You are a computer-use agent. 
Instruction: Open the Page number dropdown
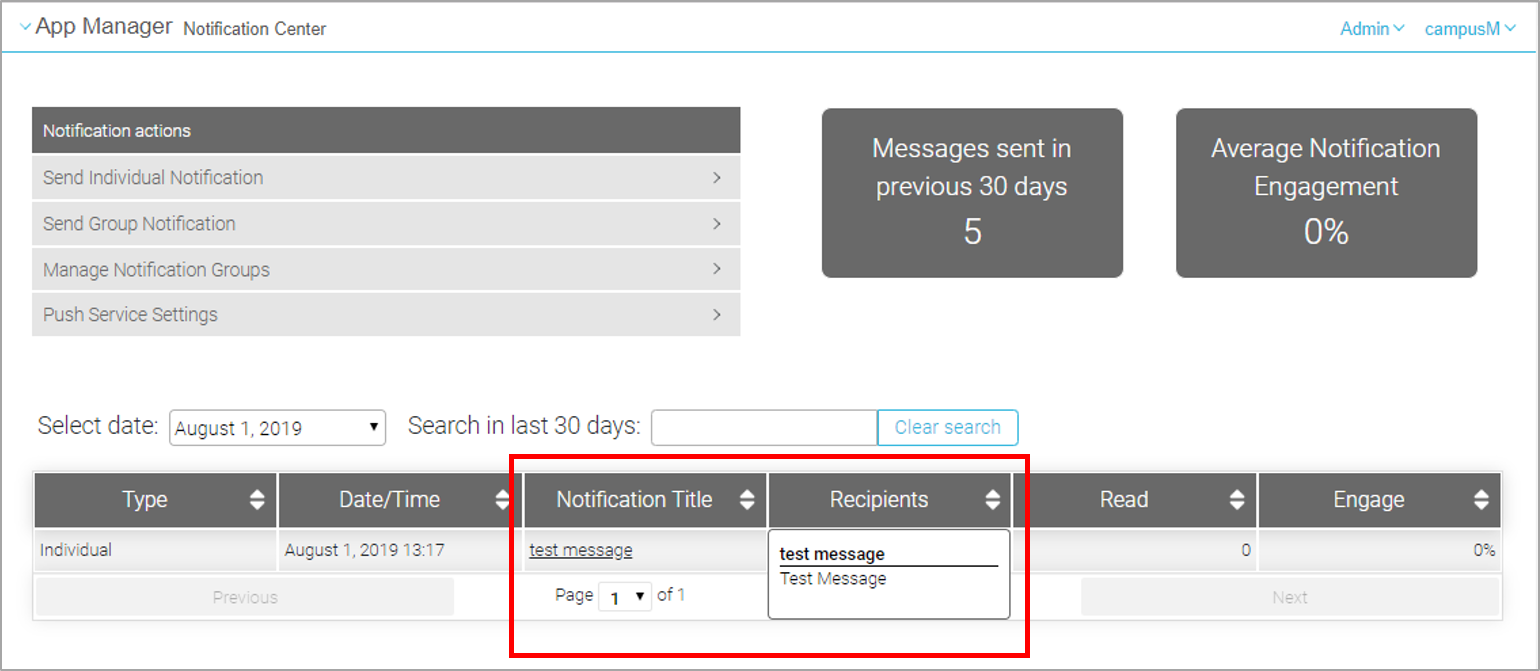(625, 597)
